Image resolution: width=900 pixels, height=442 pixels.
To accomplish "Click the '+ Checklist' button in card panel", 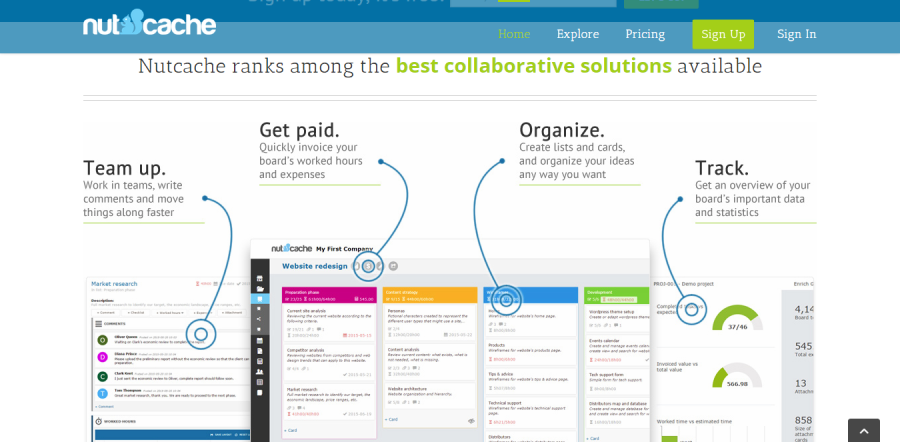I will click(x=136, y=313).
